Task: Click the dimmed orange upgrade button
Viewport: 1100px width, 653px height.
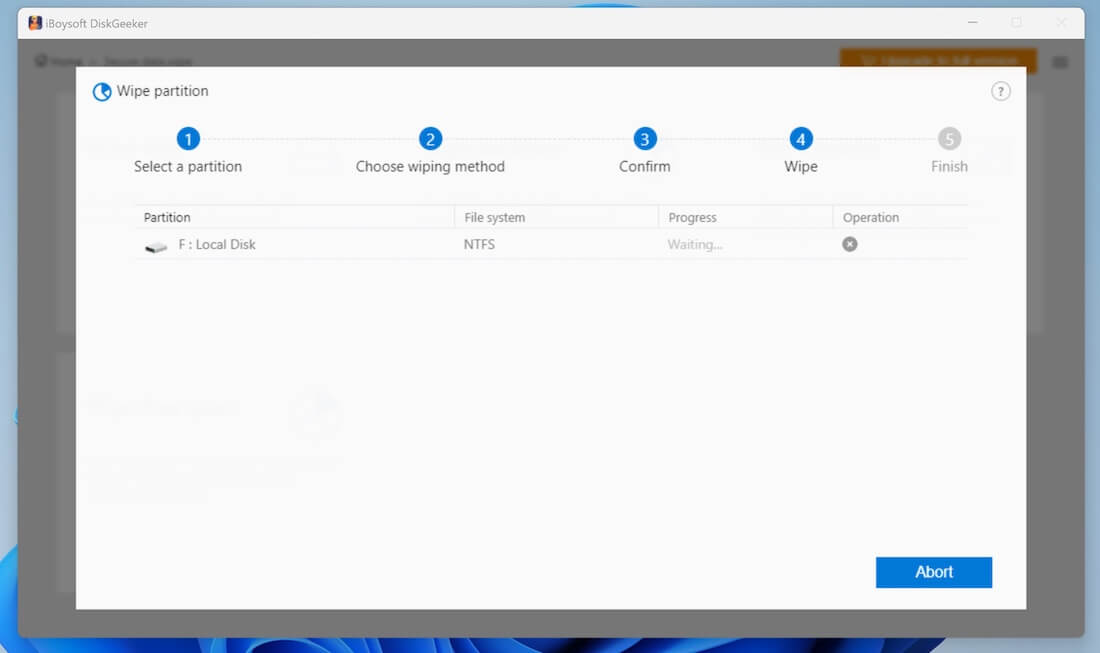Action: point(938,61)
